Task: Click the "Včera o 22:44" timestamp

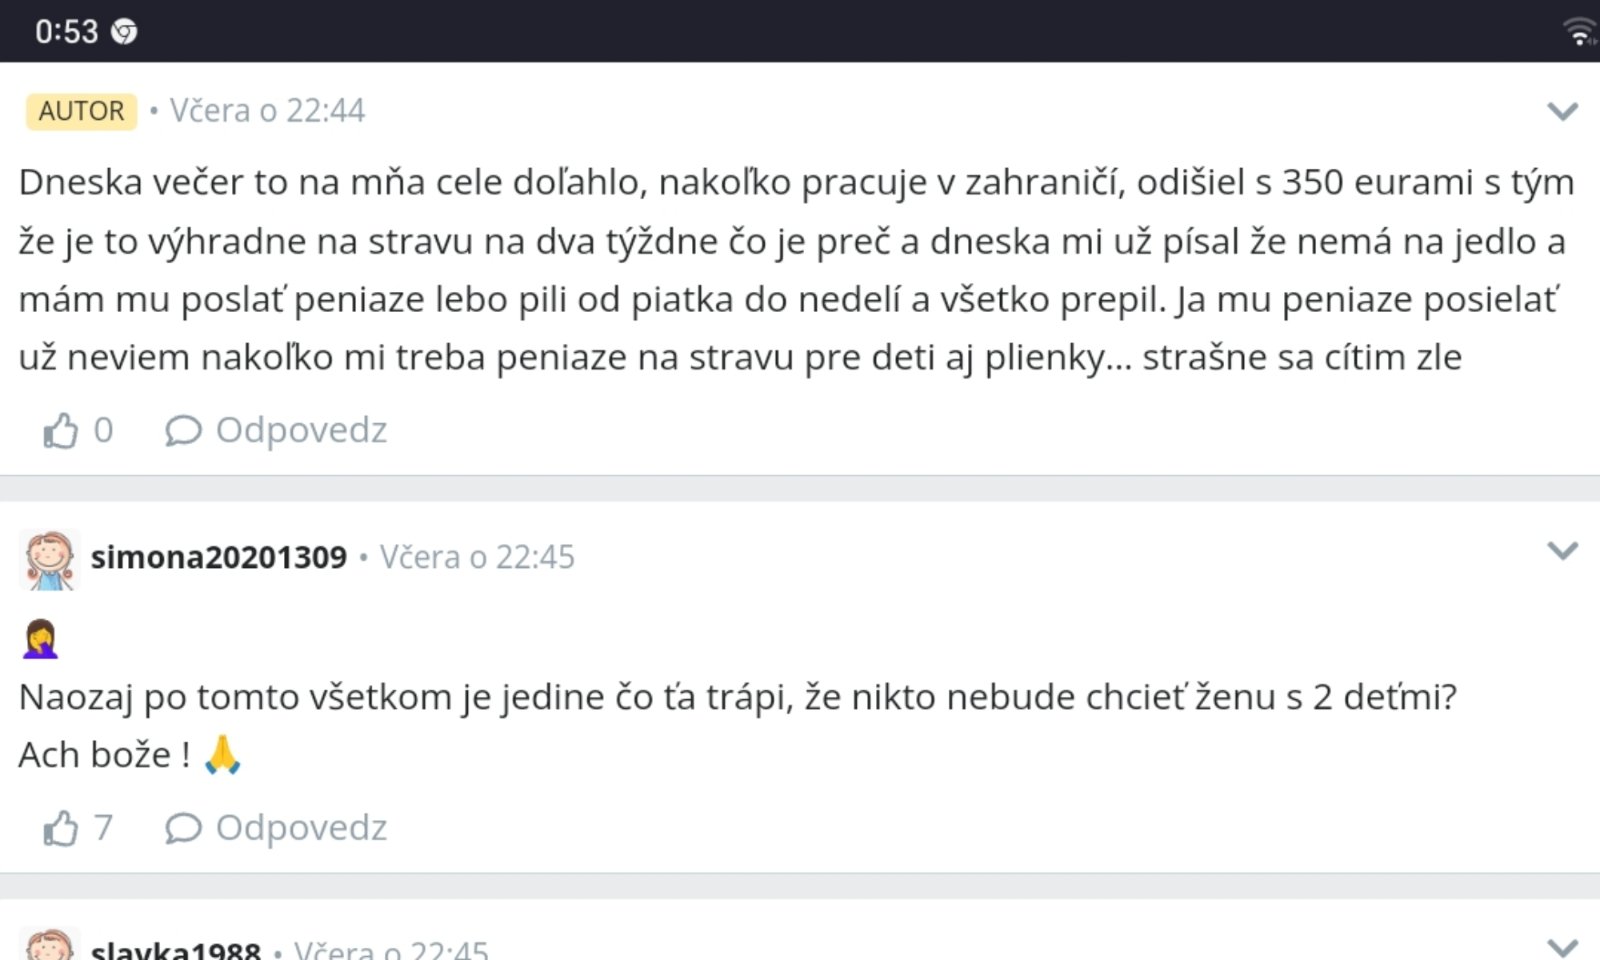Action: coord(267,111)
